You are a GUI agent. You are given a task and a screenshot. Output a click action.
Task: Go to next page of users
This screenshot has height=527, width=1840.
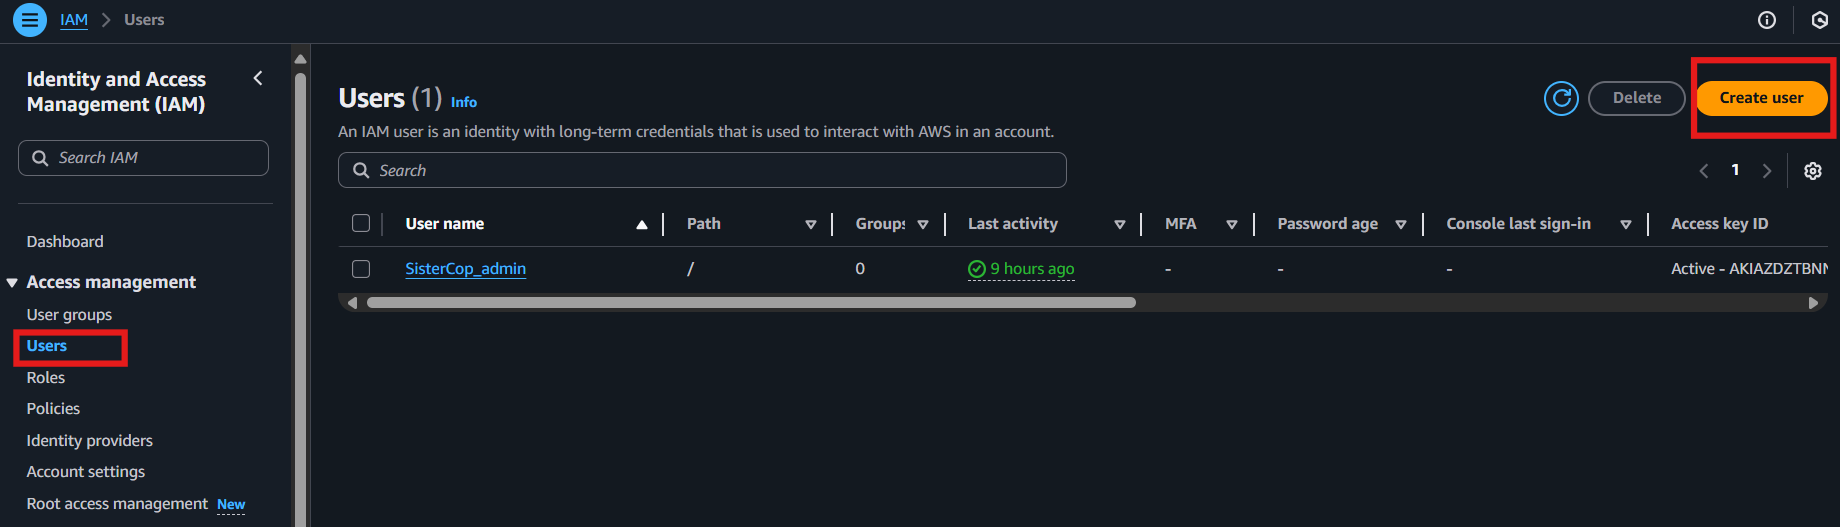pos(1767,171)
